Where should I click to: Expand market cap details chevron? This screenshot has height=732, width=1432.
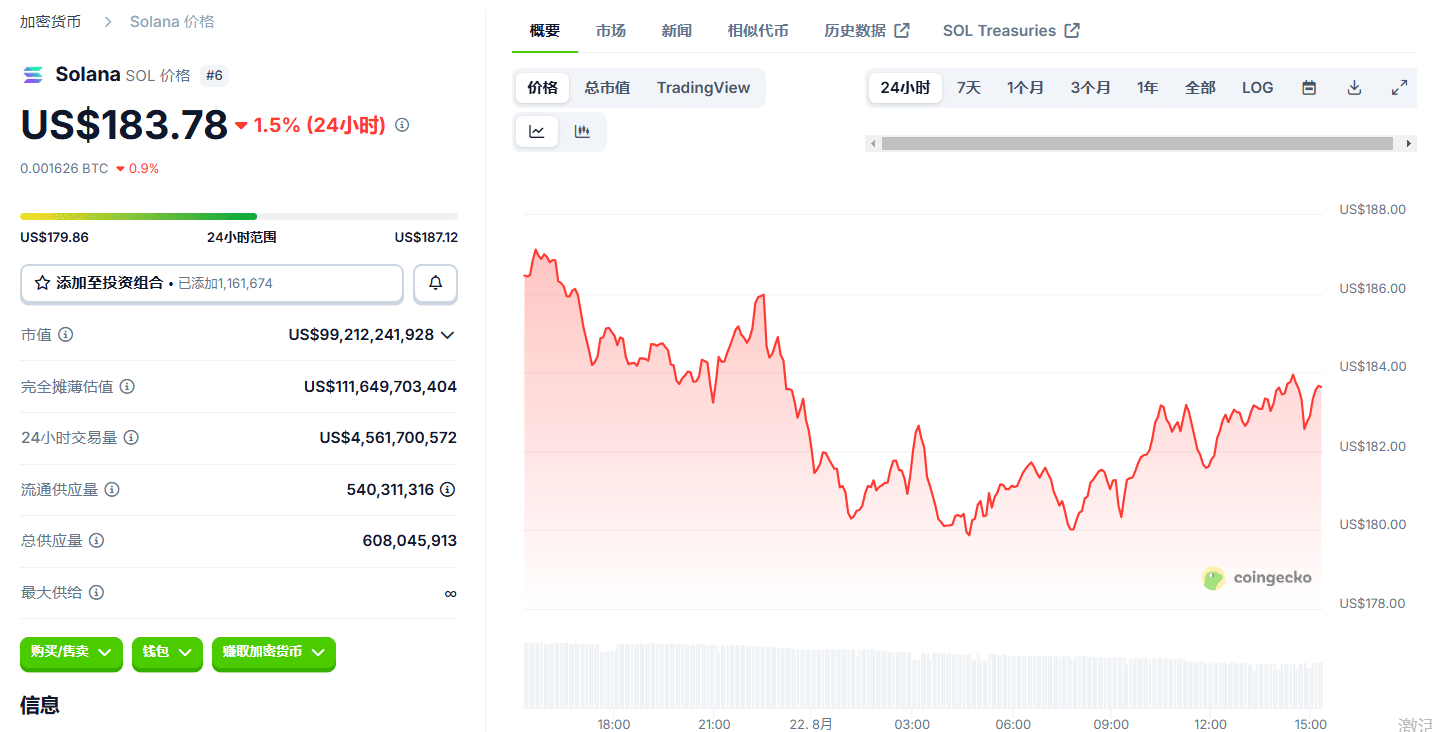[x=447, y=335]
